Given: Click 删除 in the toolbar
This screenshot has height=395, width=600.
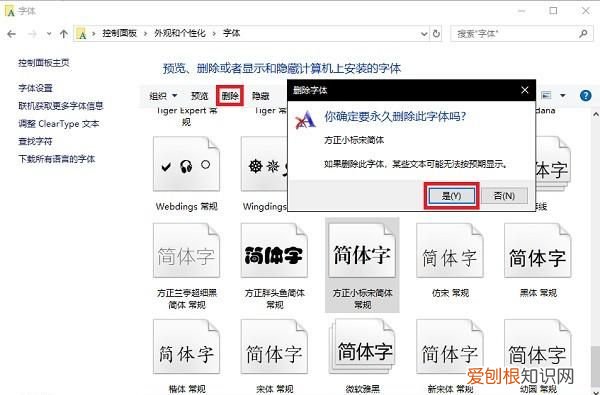Looking at the screenshot, I should 230,96.
